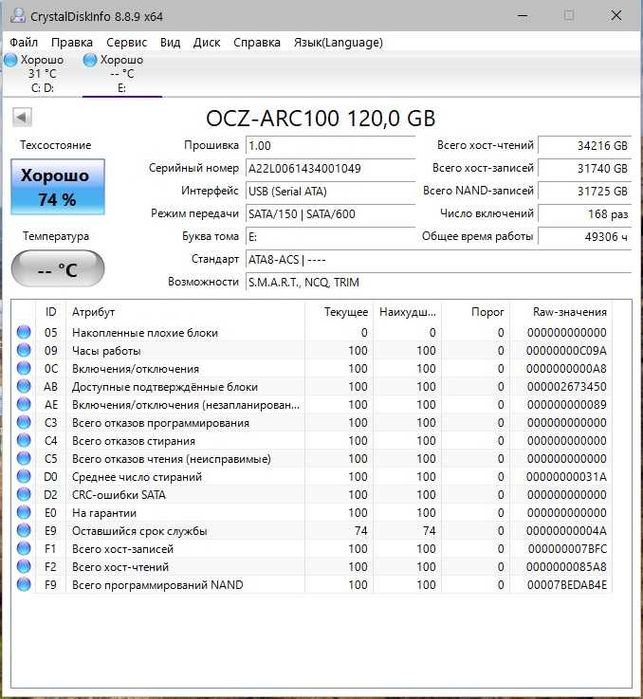Click the Буква тома field showing E:
Viewport: 643px width, 699px height.
(x=330, y=237)
